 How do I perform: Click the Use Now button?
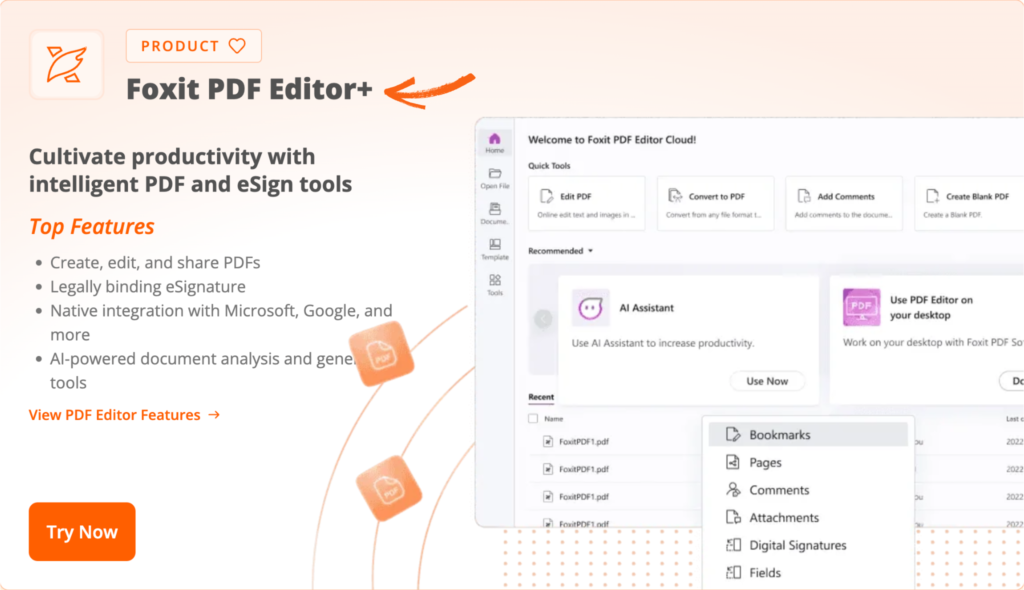click(x=767, y=381)
